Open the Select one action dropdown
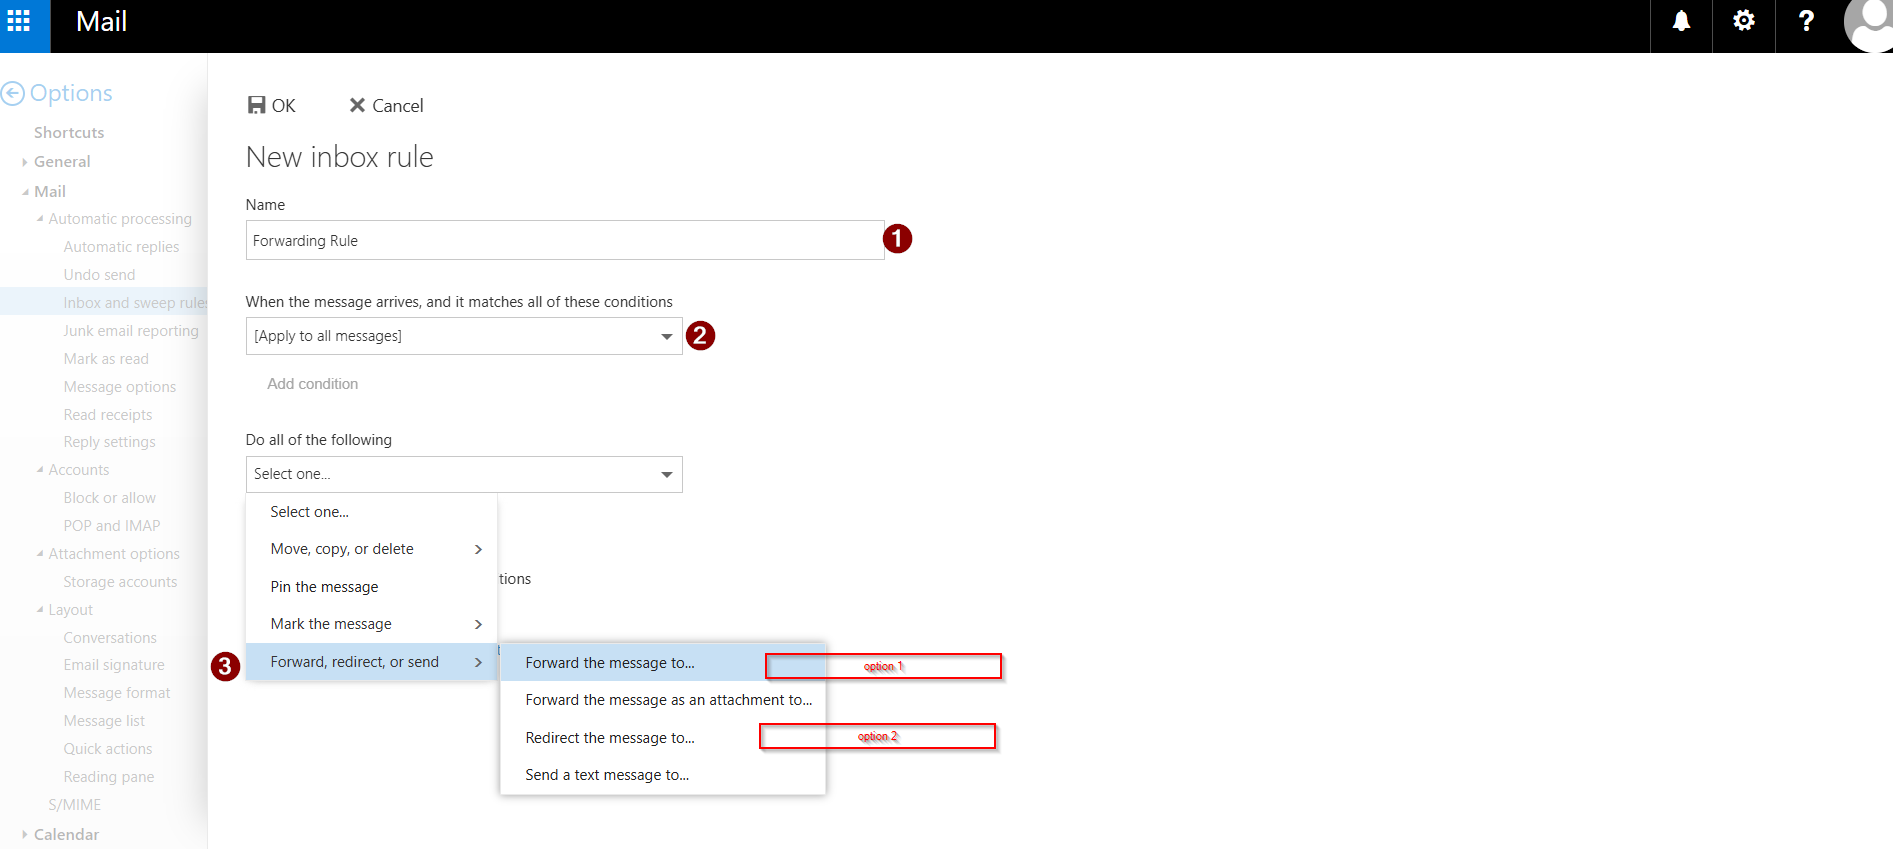Image resolution: width=1893 pixels, height=849 pixels. 464,474
